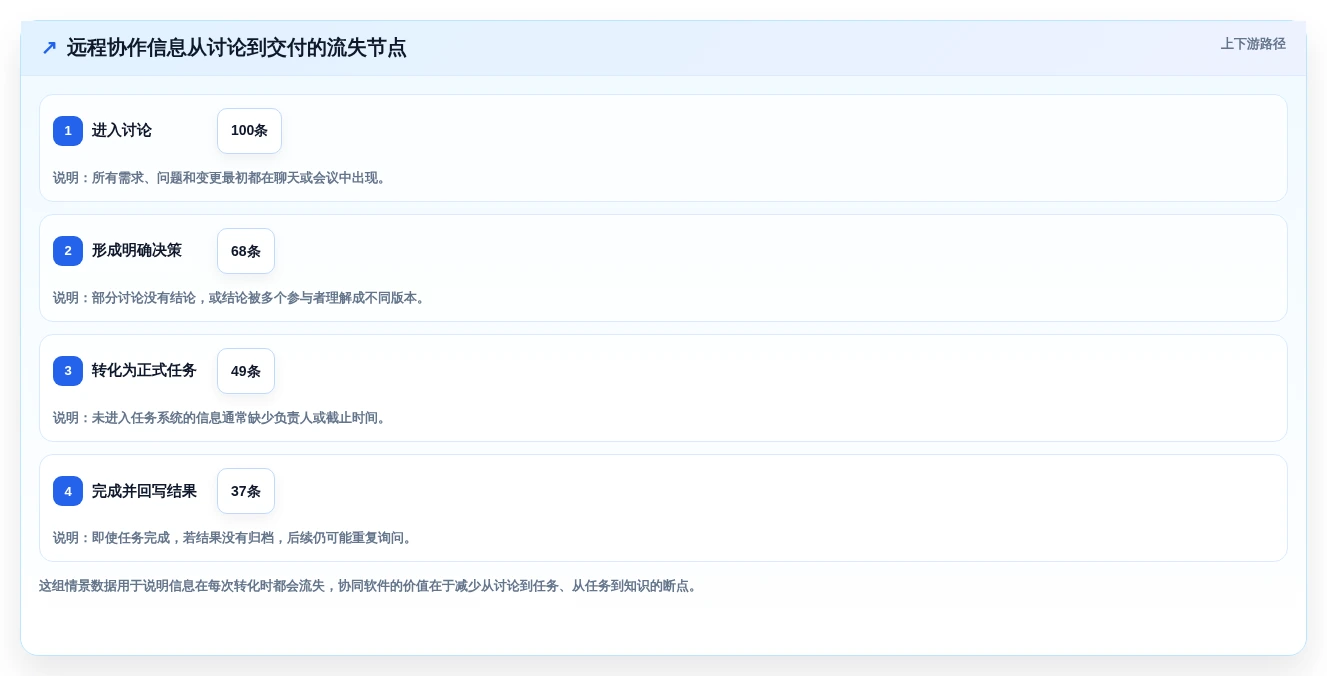Click the title 远程协作信息从讨论到交付的流失节点
1327x676 pixels.
237,48
